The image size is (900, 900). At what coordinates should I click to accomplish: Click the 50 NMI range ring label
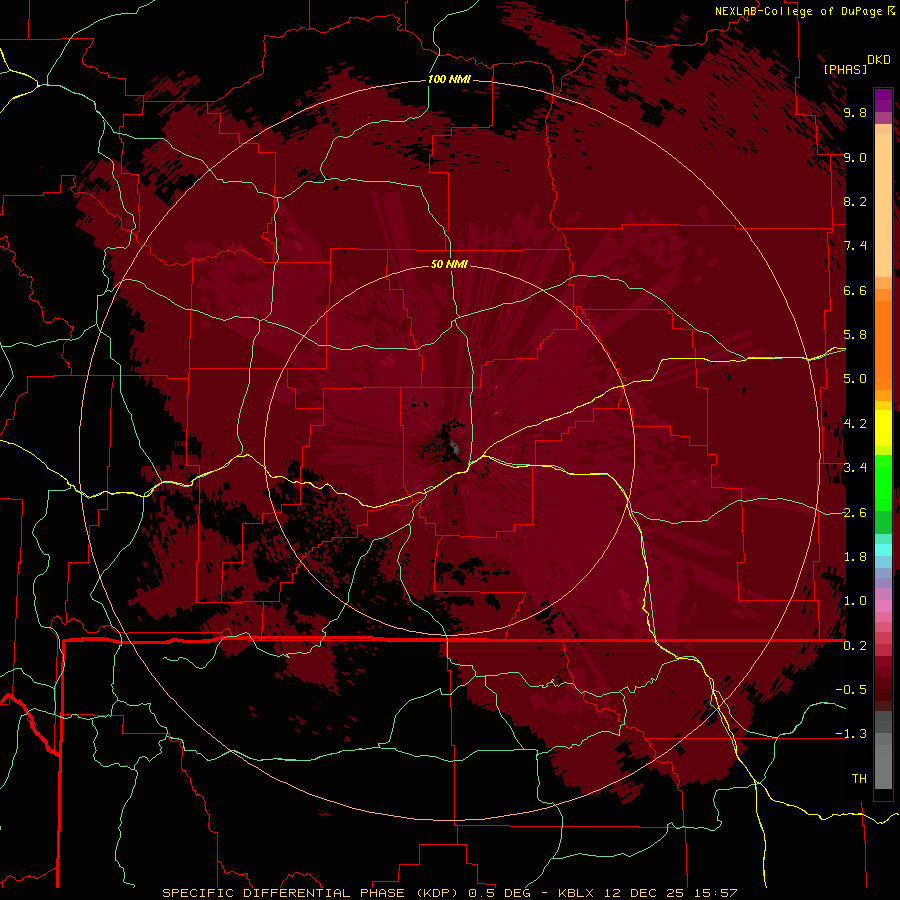(x=449, y=264)
